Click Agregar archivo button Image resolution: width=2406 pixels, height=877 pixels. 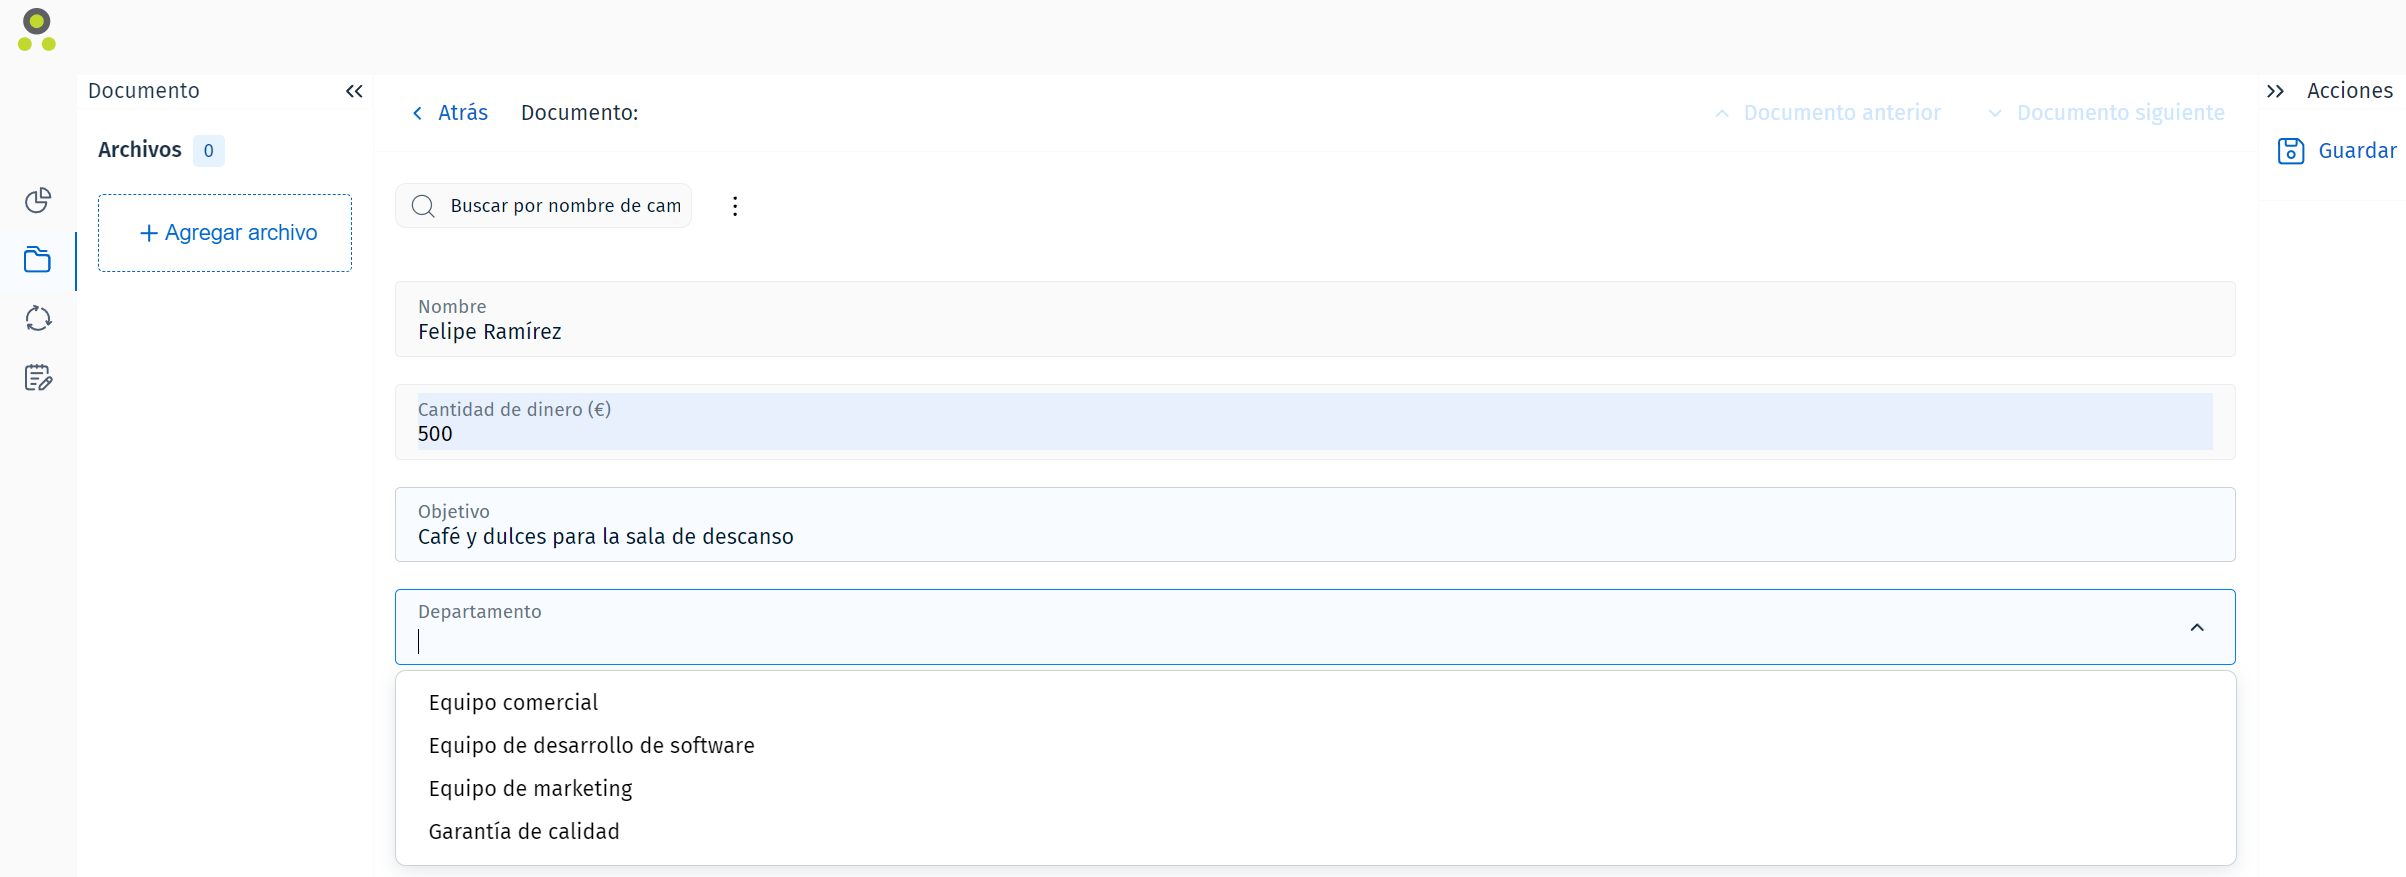tap(225, 233)
